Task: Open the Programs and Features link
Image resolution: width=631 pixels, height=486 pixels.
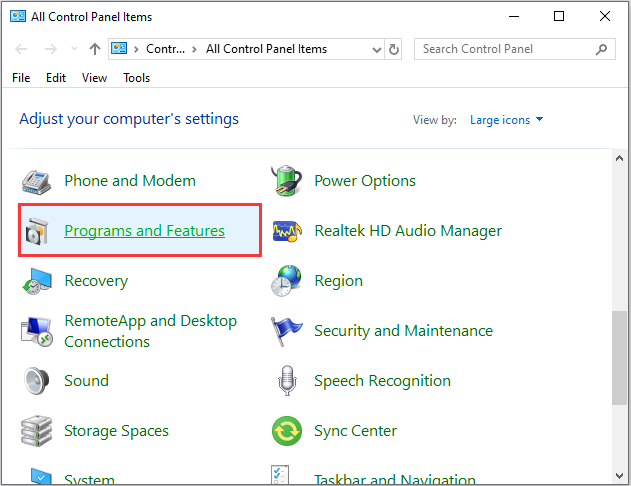Action: coord(144,231)
